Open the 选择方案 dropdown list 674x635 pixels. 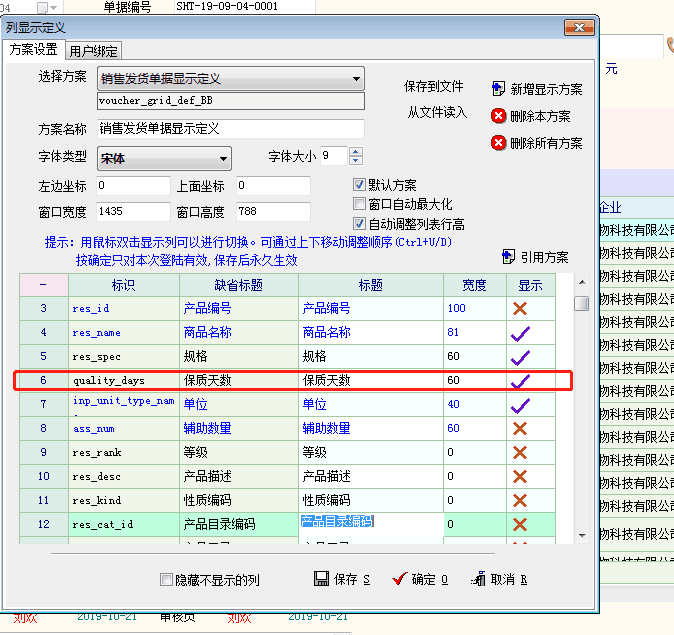pyautogui.click(x=356, y=78)
